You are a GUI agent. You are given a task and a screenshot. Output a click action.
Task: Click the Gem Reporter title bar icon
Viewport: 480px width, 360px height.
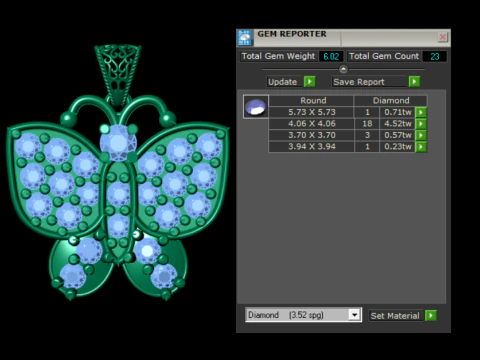click(x=245, y=37)
